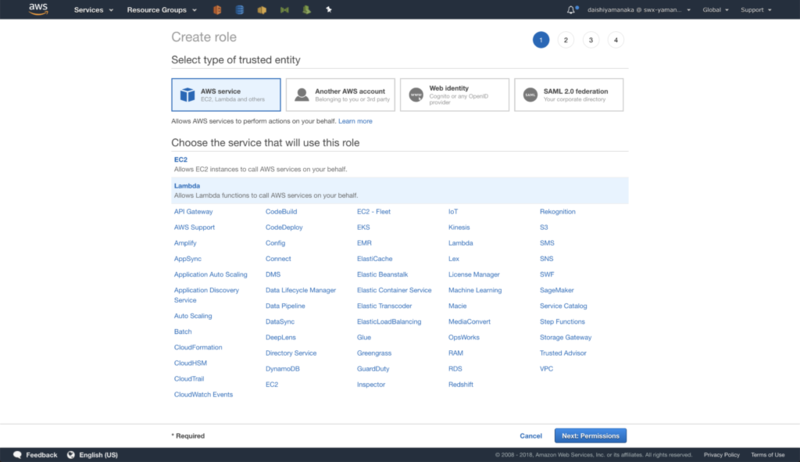Select EKS service

(364, 227)
